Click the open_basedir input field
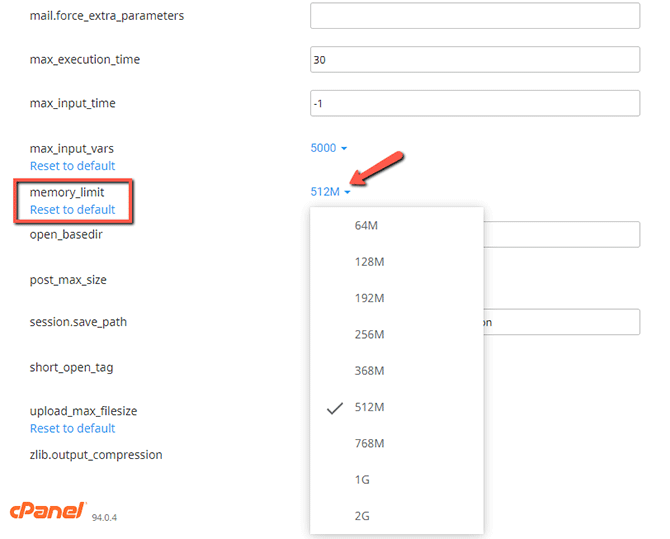The image size is (670, 539). (560, 235)
